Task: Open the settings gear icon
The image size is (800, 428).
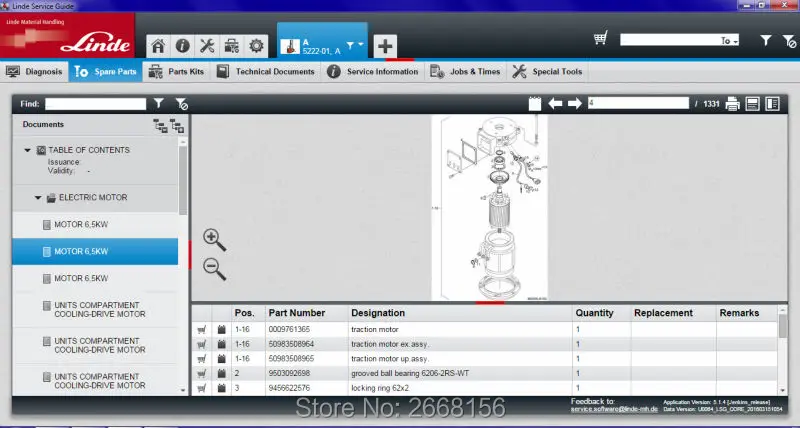Action: [x=256, y=46]
